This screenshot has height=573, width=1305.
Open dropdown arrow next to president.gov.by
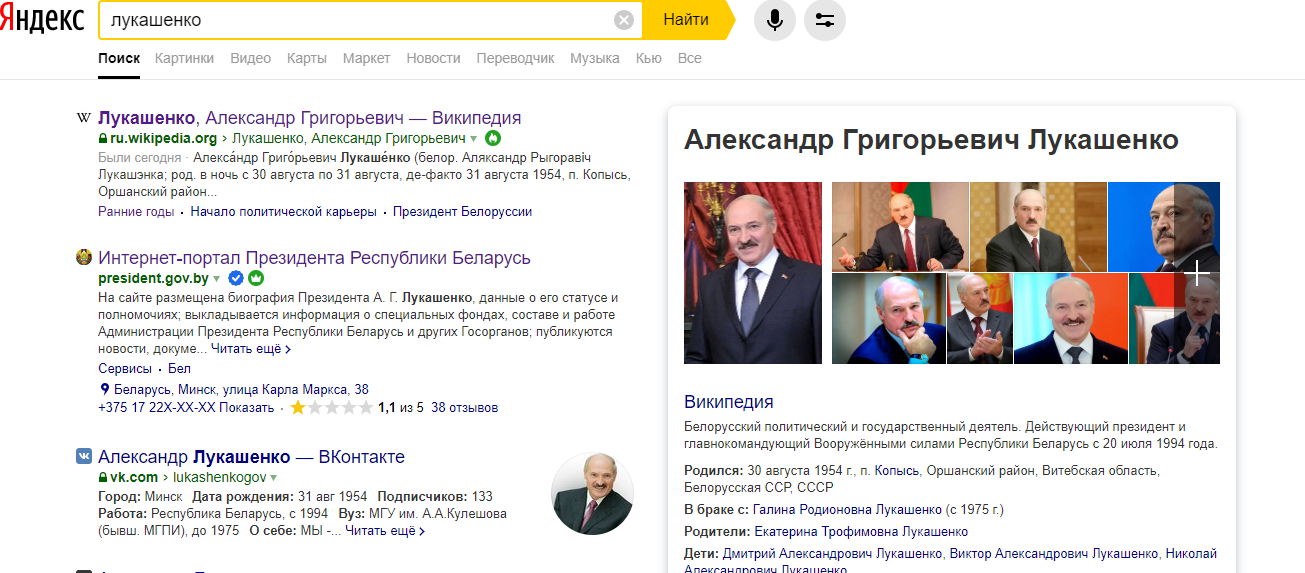tap(217, 279)
